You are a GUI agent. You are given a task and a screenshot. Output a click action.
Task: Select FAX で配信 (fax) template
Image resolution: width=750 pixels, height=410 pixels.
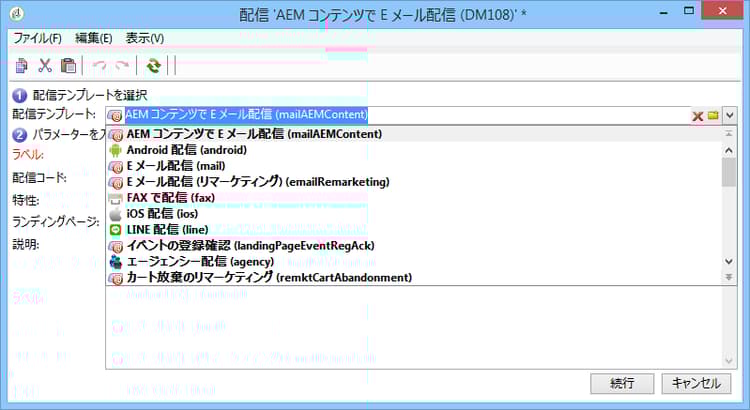click(414, 198)
